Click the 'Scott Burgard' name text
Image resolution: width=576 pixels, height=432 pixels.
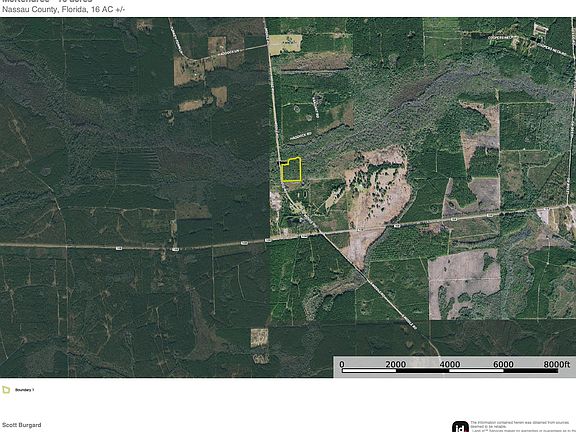22,425
